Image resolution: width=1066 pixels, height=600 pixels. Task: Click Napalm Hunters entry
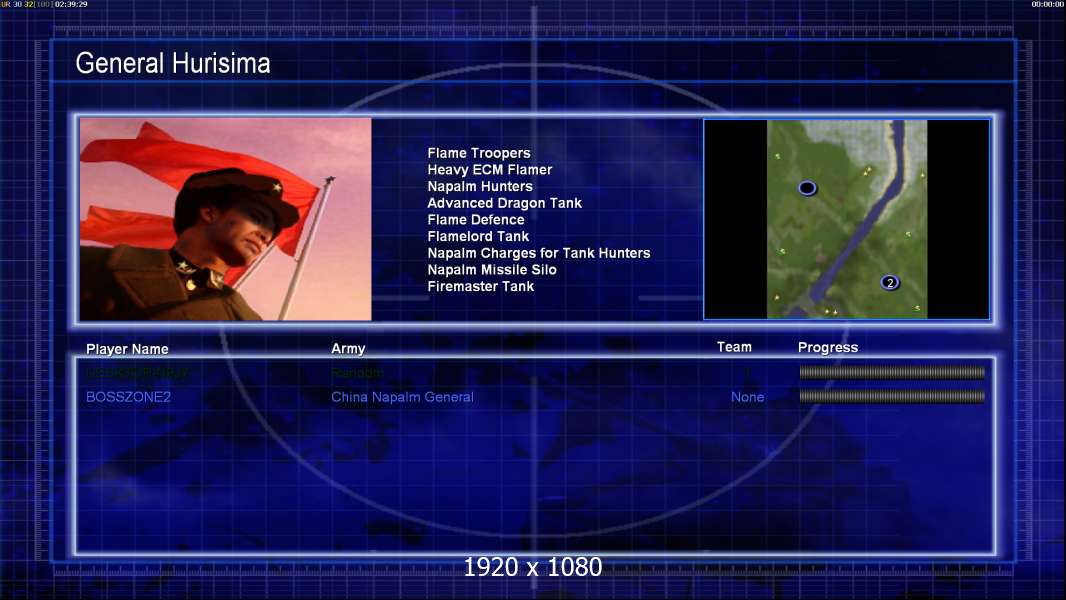click(x=480, y=186)
